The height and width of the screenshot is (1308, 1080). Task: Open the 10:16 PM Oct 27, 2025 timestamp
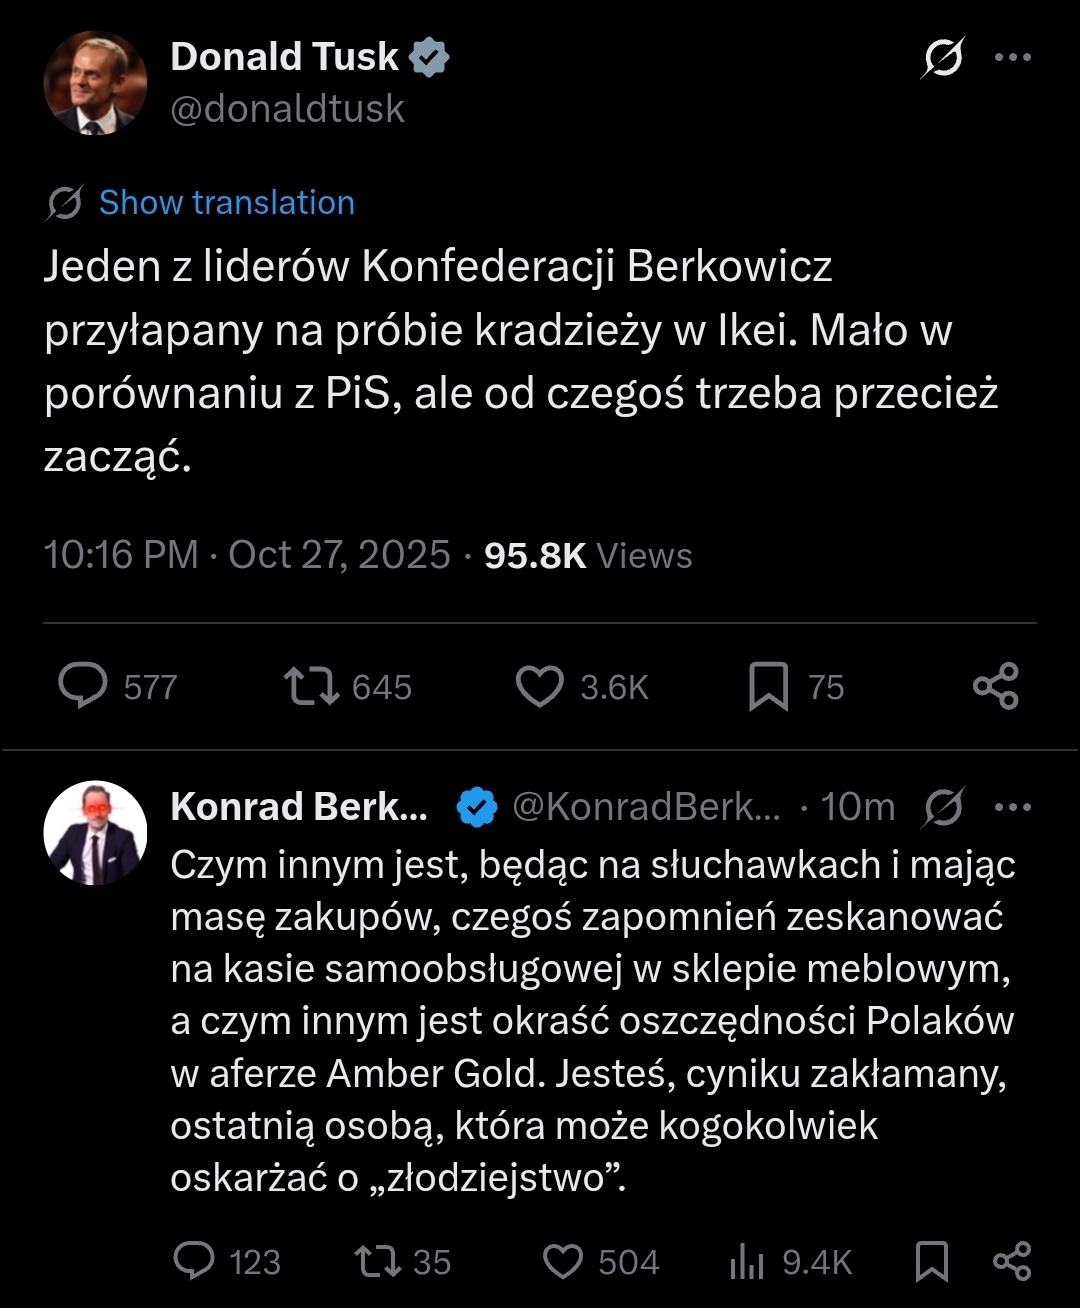[x=247, y=555]
